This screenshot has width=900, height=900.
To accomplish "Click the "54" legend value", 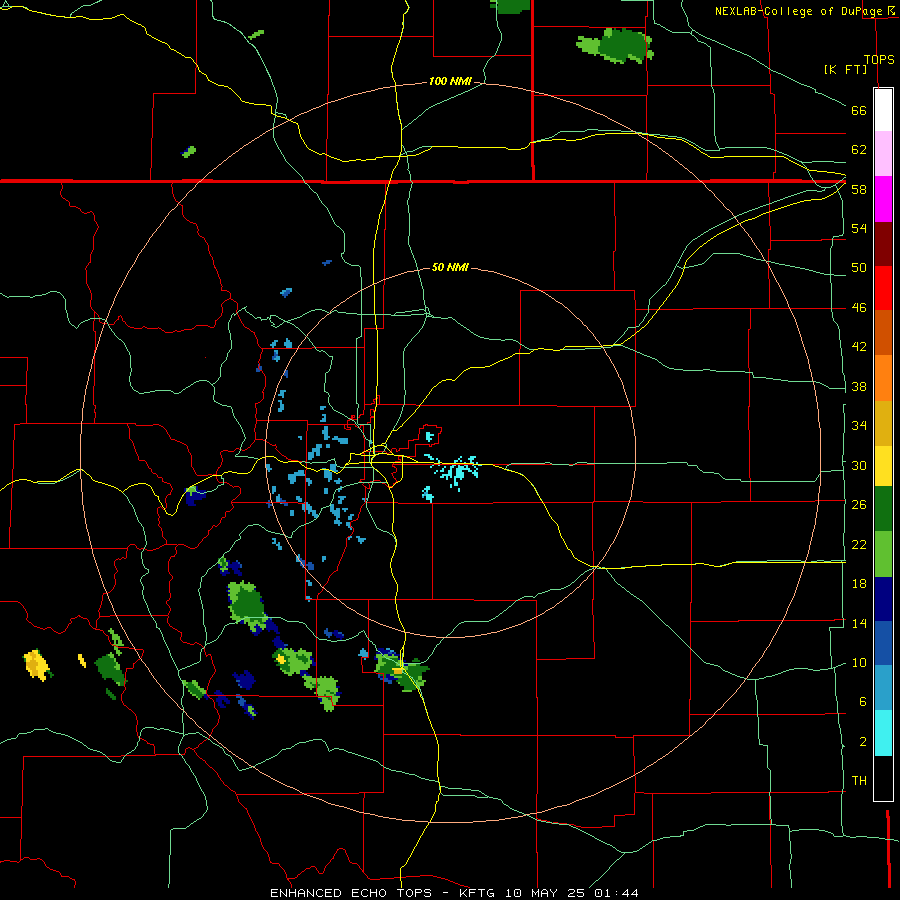I will (x=859, y=228).
